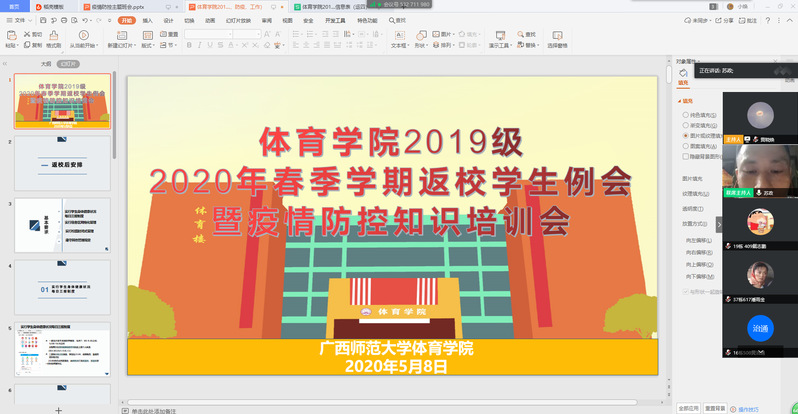Viewport: 798px width, 414px height.
Task: Toggle Hide Background Graphics checkbox
Action: click(x=686, y=156)
